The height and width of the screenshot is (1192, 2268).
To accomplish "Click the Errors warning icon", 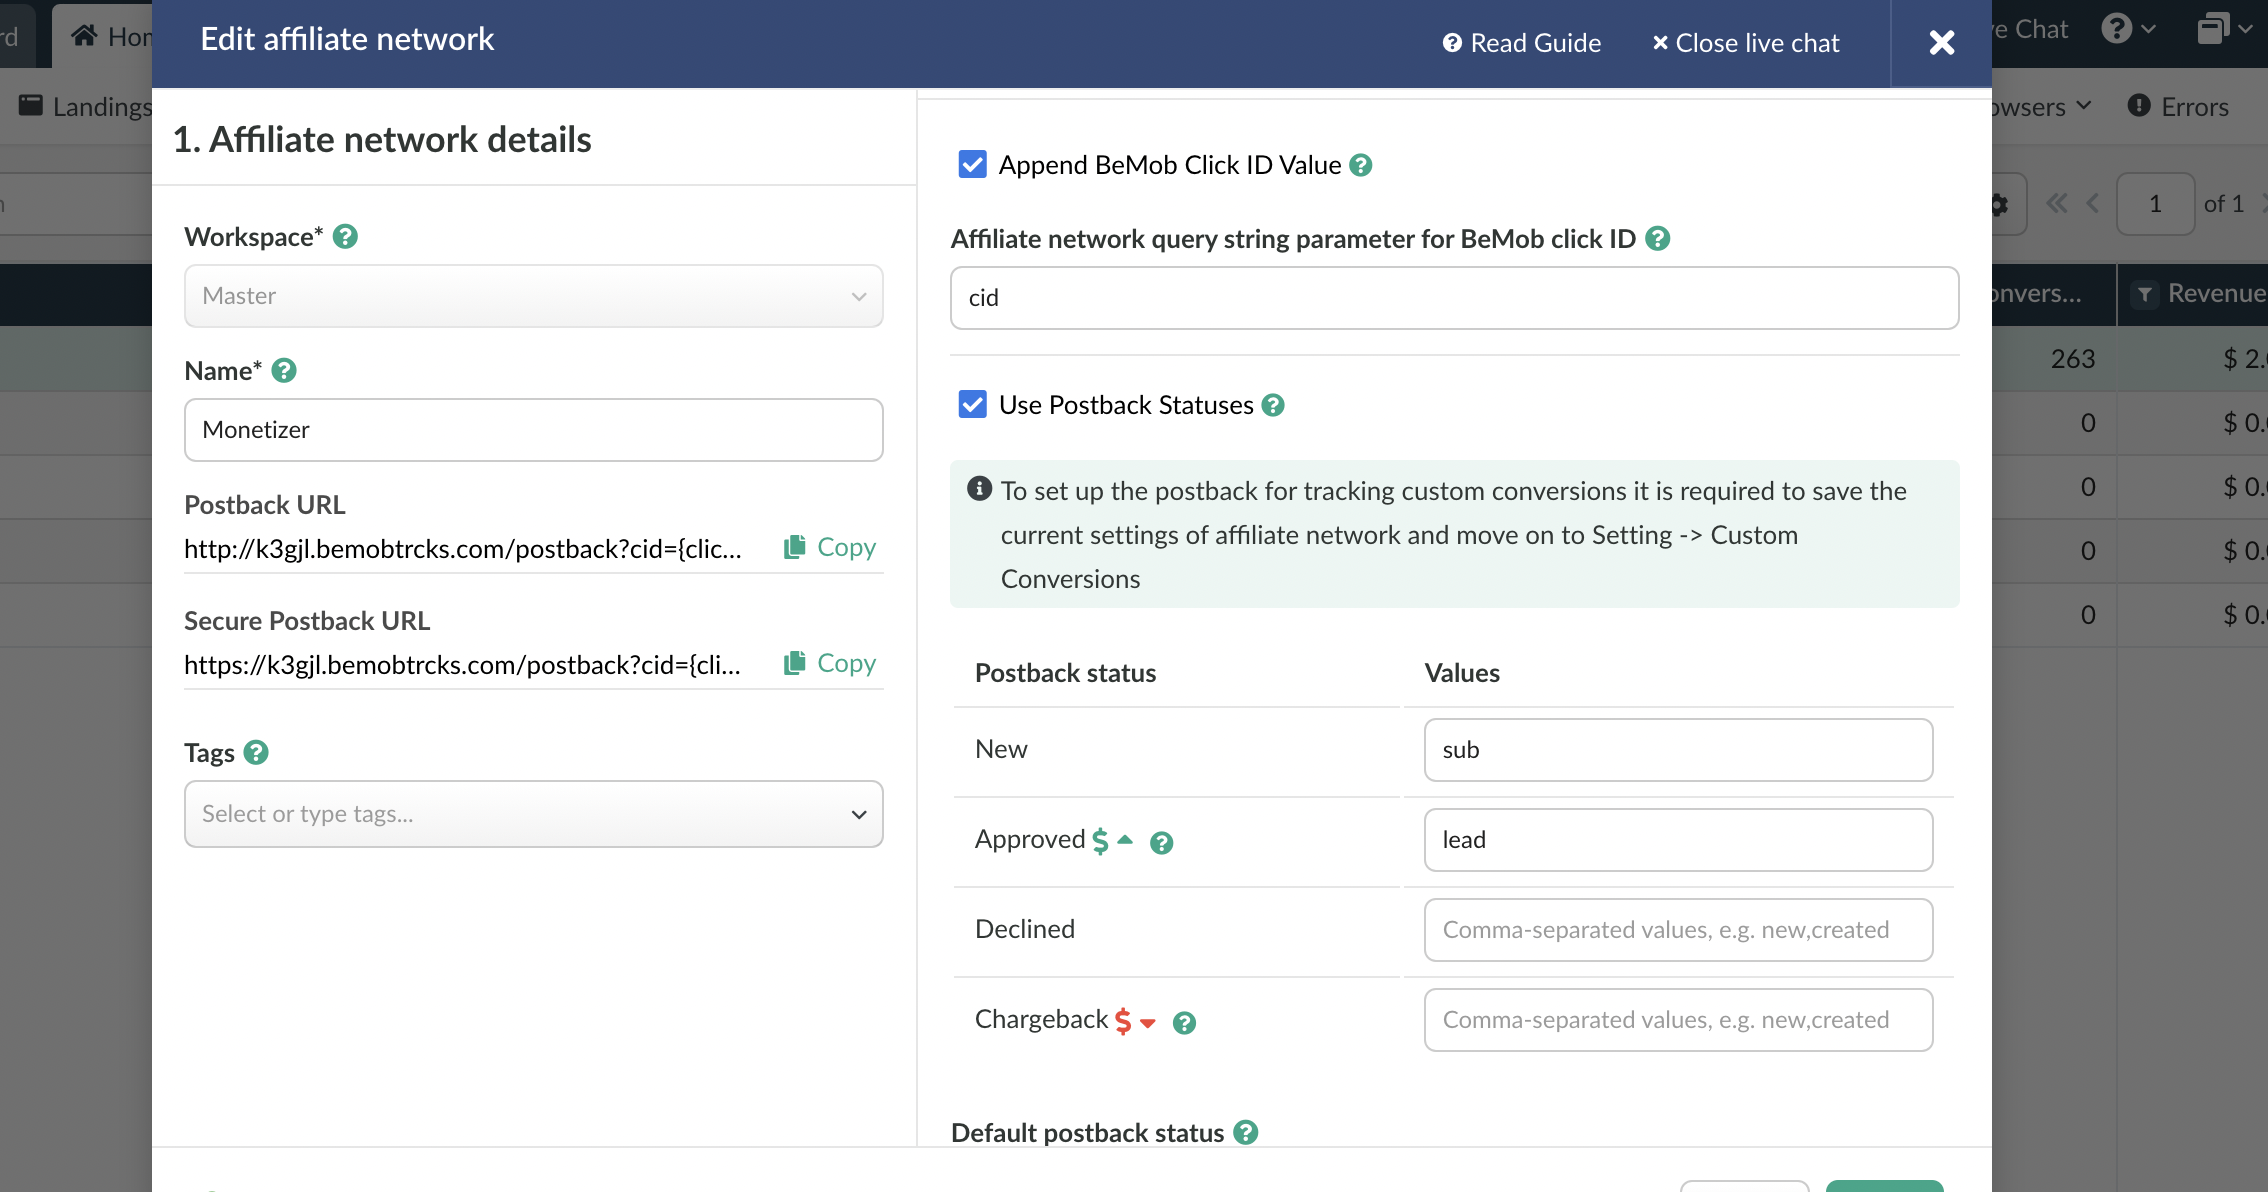I will click(x=2139, y=105).
